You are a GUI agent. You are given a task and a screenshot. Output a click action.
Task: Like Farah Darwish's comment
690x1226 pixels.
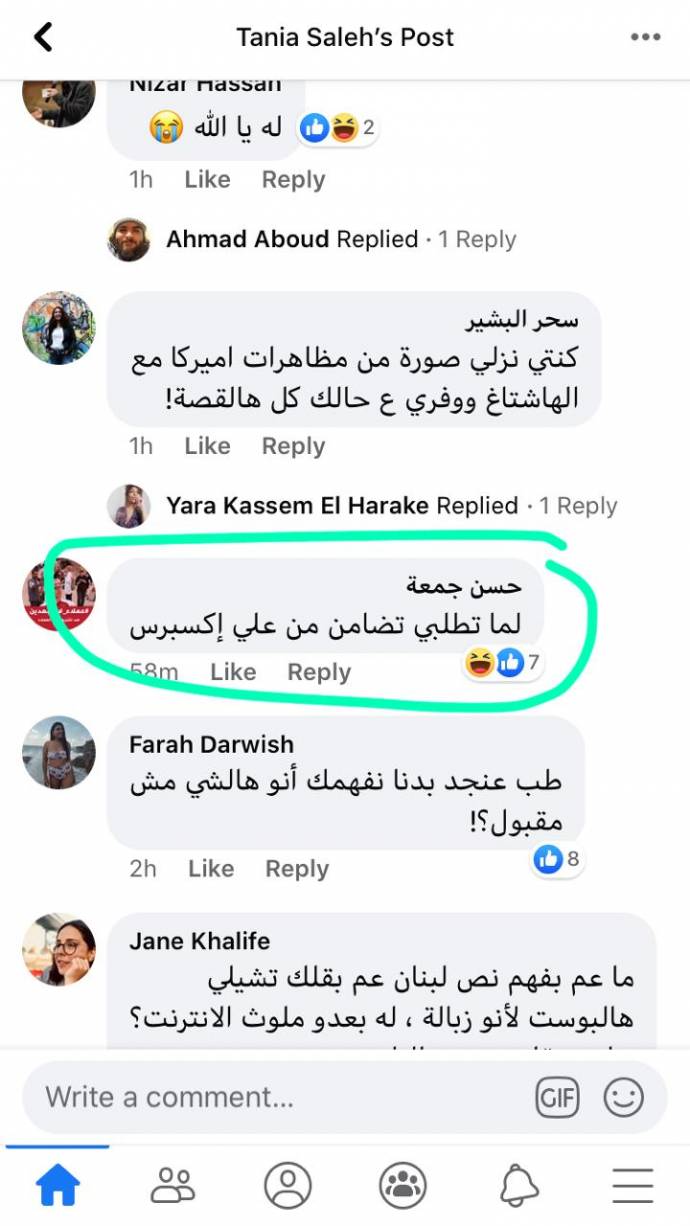tap(210, 869)
